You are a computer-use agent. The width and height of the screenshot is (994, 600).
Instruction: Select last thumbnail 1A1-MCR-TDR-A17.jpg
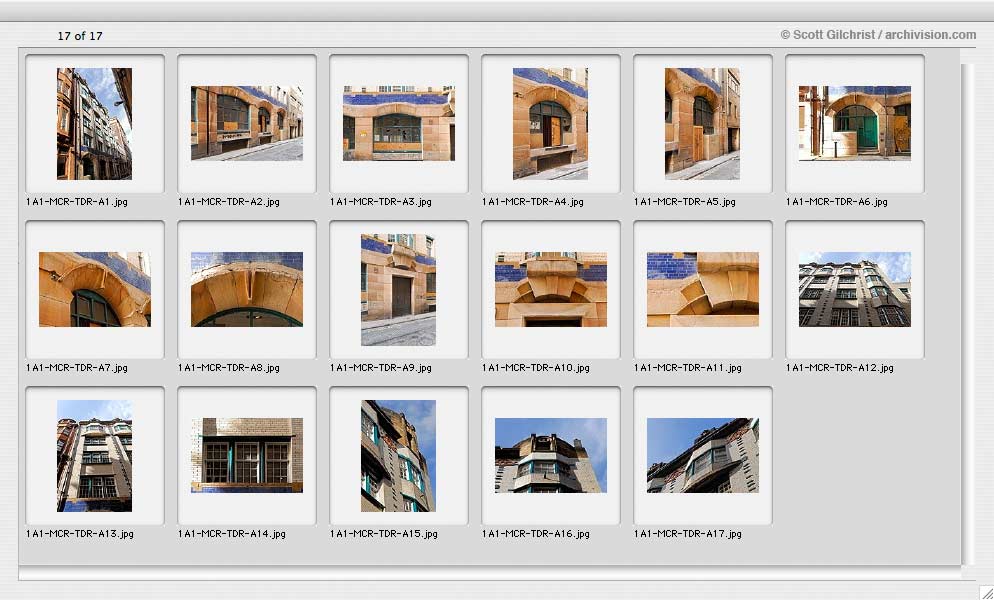702,455
